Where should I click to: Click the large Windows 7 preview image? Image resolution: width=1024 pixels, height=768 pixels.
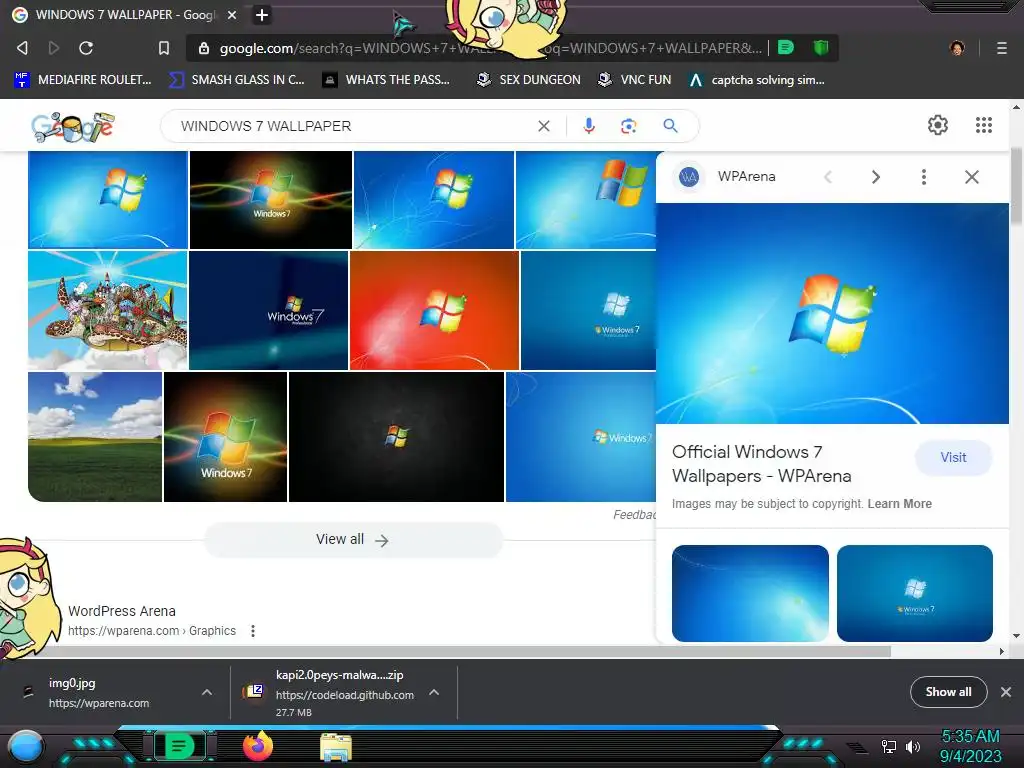[x=832, y=313]
